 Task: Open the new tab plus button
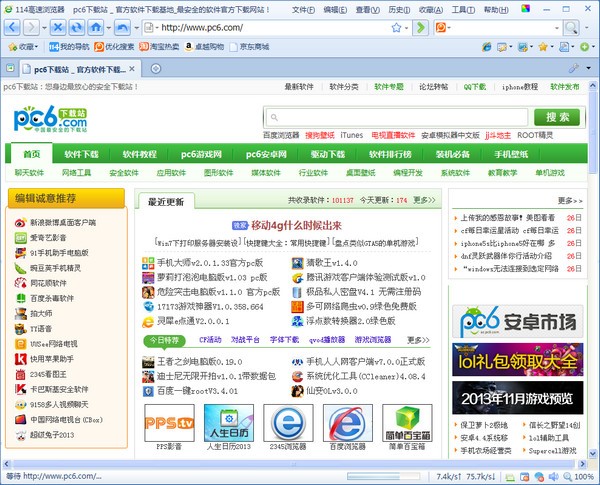[155, 69]
